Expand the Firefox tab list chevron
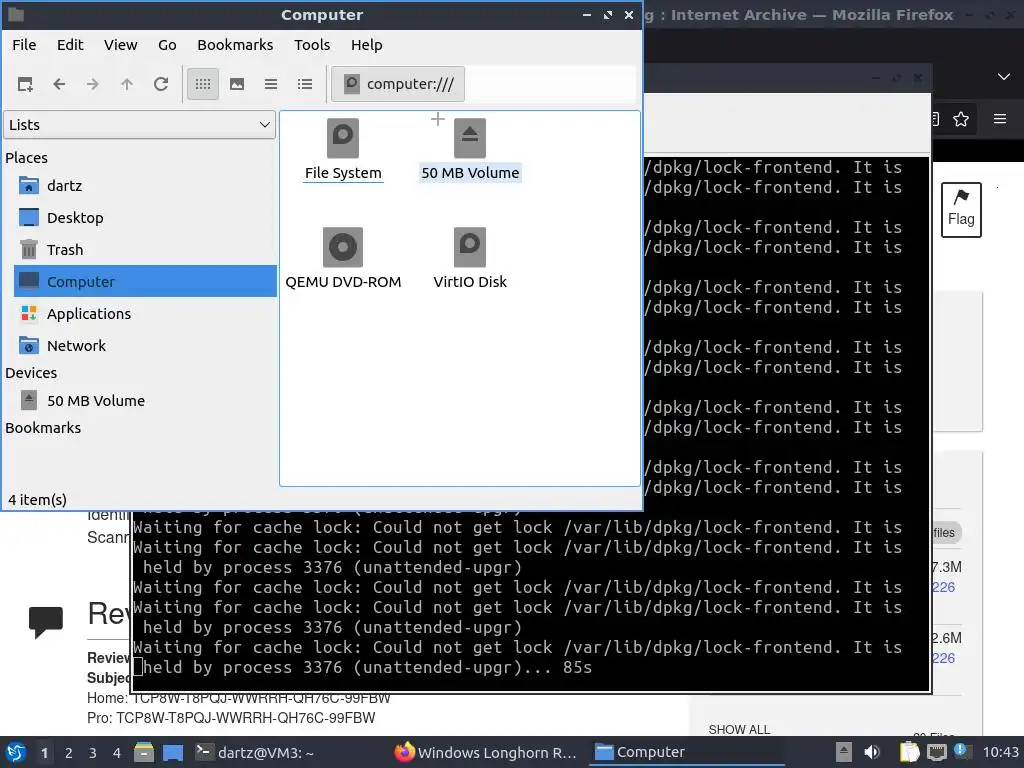The image size is (1024, 768). click(x=1004, y=77)
